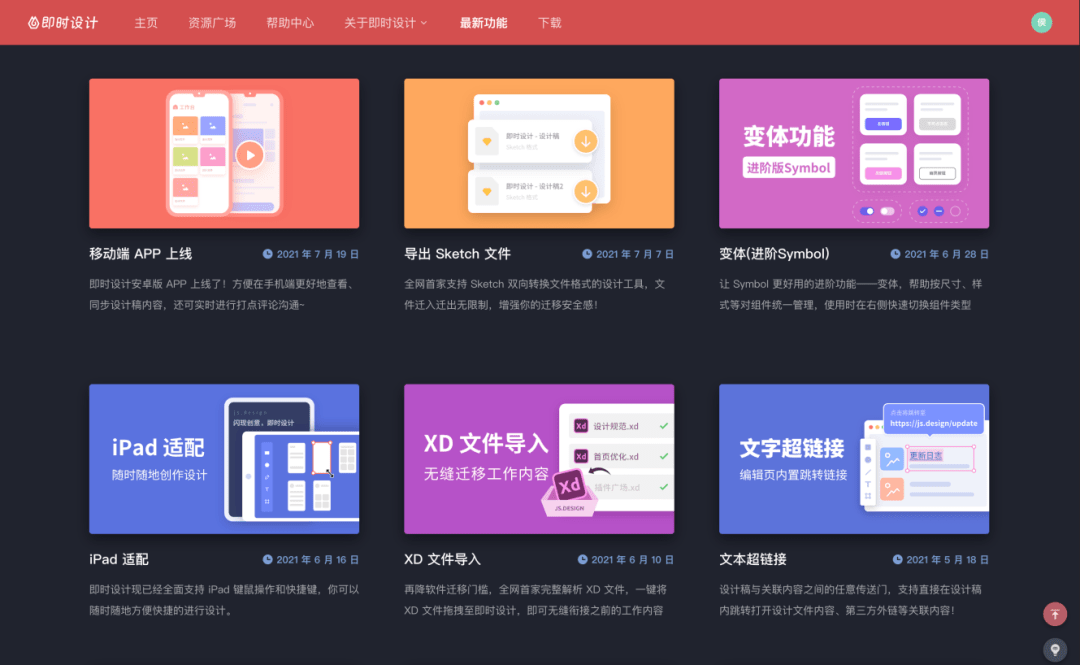Click the 2021 年 5 月 18 日 date text
Screen dimensions: 1080x665
coord(948,560)
